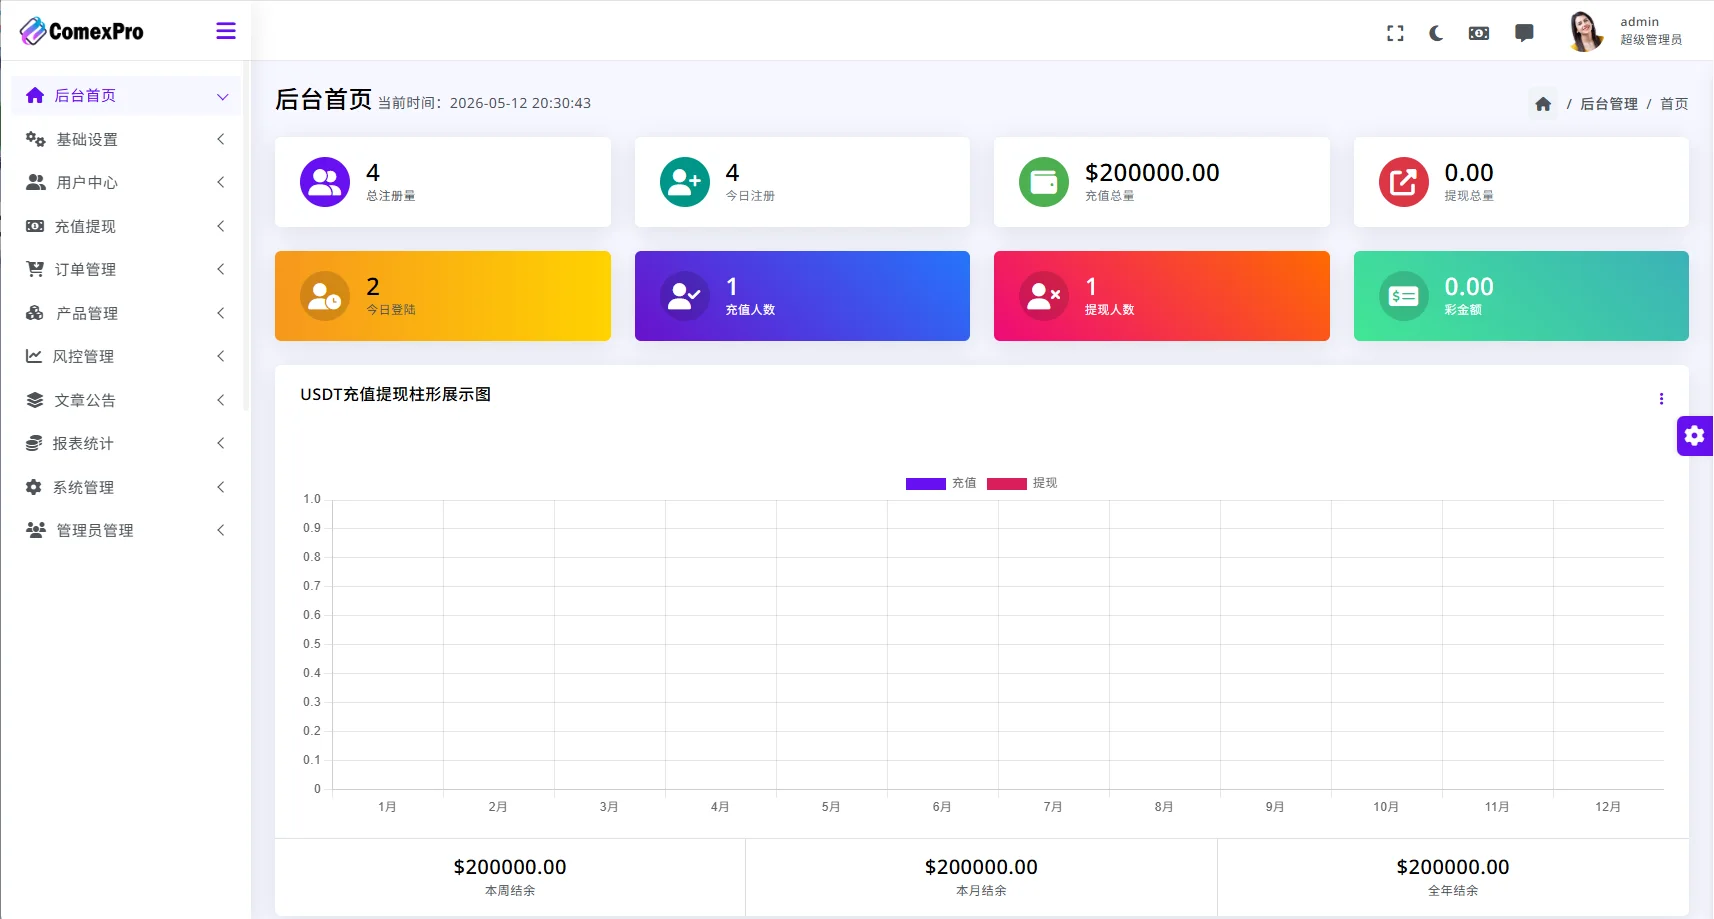Collapse sidebar with hamburger menu icon
The image size is (1714, 919).
226,31
